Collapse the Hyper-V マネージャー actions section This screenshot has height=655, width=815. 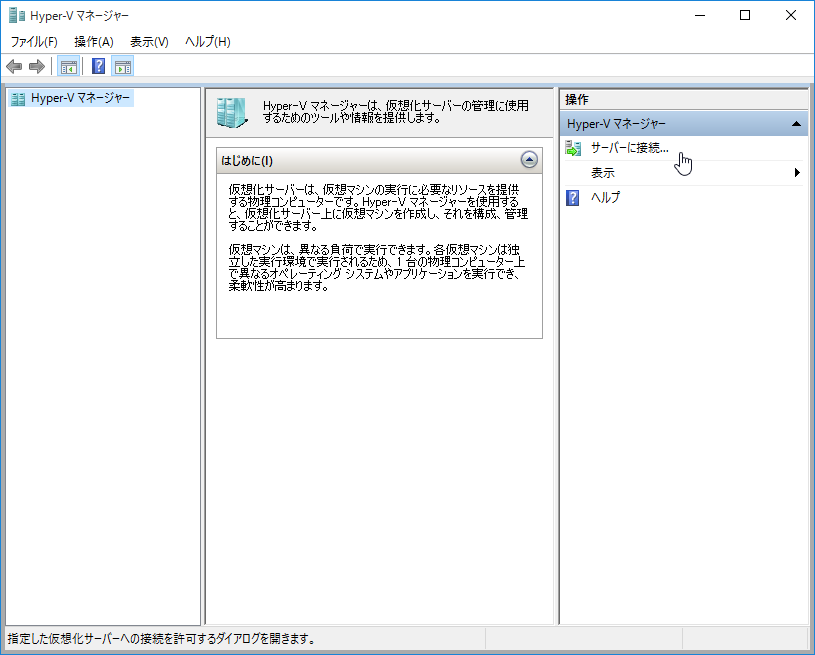click(x=796, y=124)
